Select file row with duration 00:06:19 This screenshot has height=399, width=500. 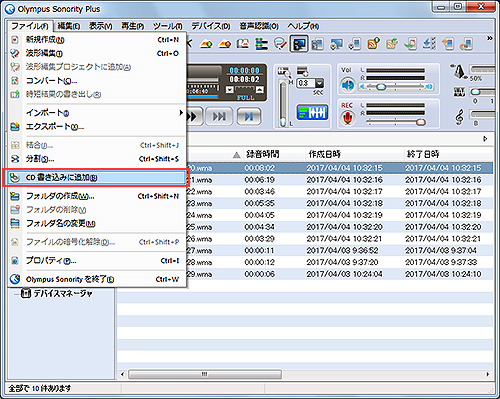click(x=305, y=180)
